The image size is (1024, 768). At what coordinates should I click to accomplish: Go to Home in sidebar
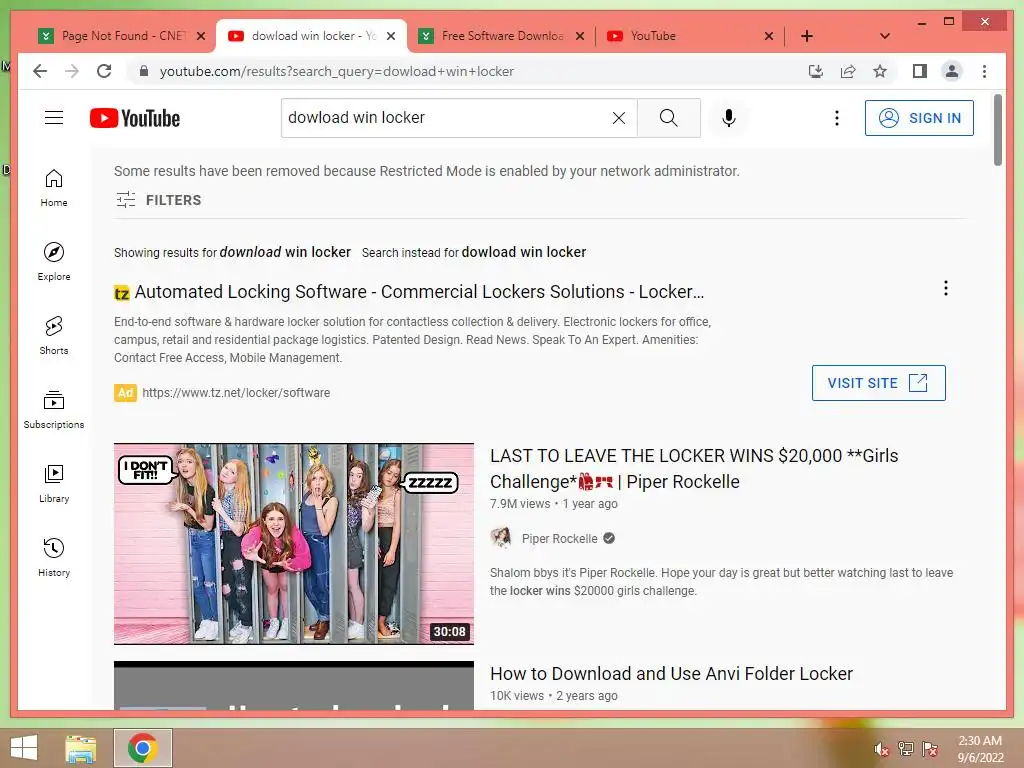pos(54,187)
